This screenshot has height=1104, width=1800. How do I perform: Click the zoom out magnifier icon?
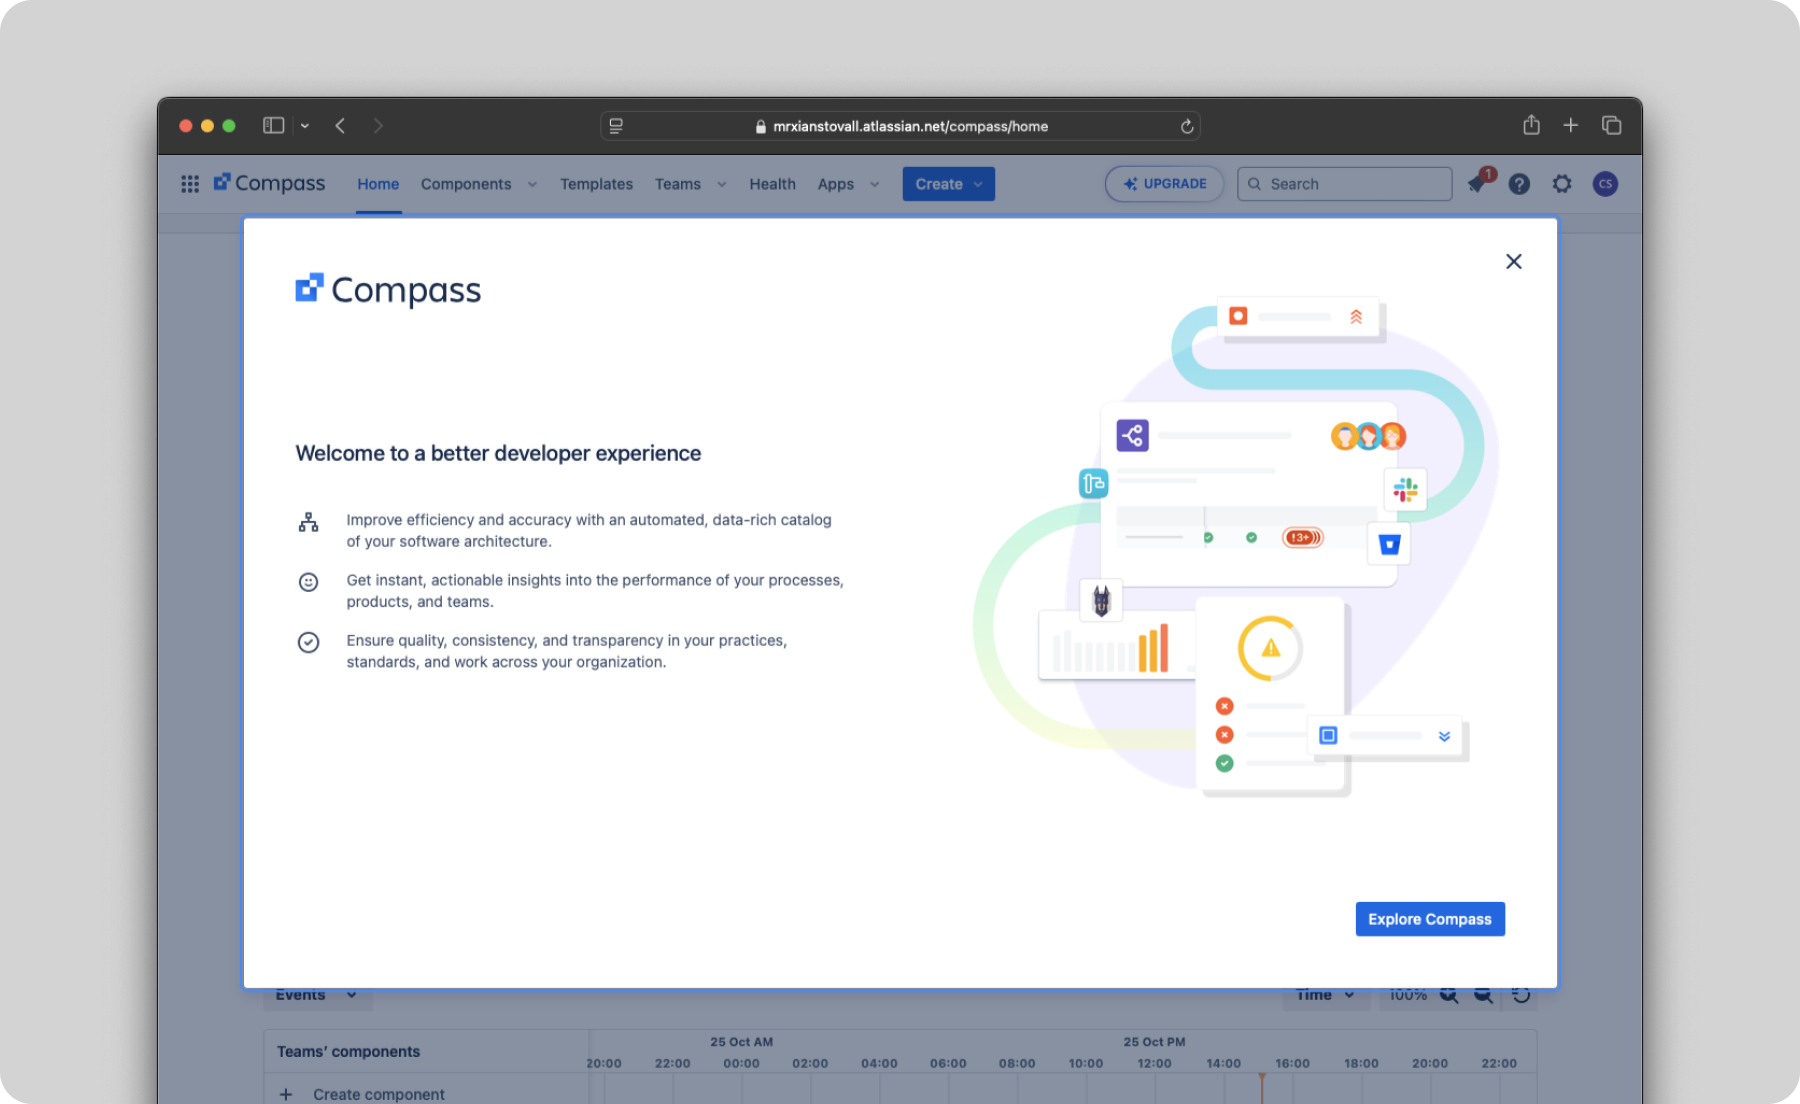[1483, 995]
